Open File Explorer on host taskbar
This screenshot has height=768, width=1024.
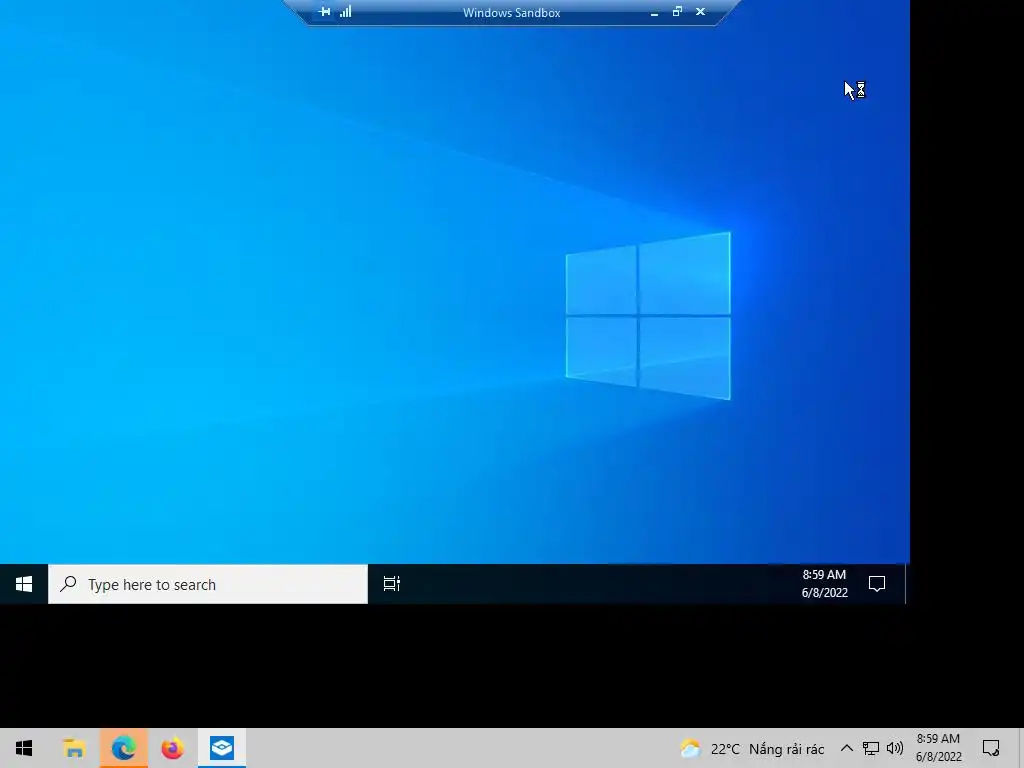click(74, 748)
